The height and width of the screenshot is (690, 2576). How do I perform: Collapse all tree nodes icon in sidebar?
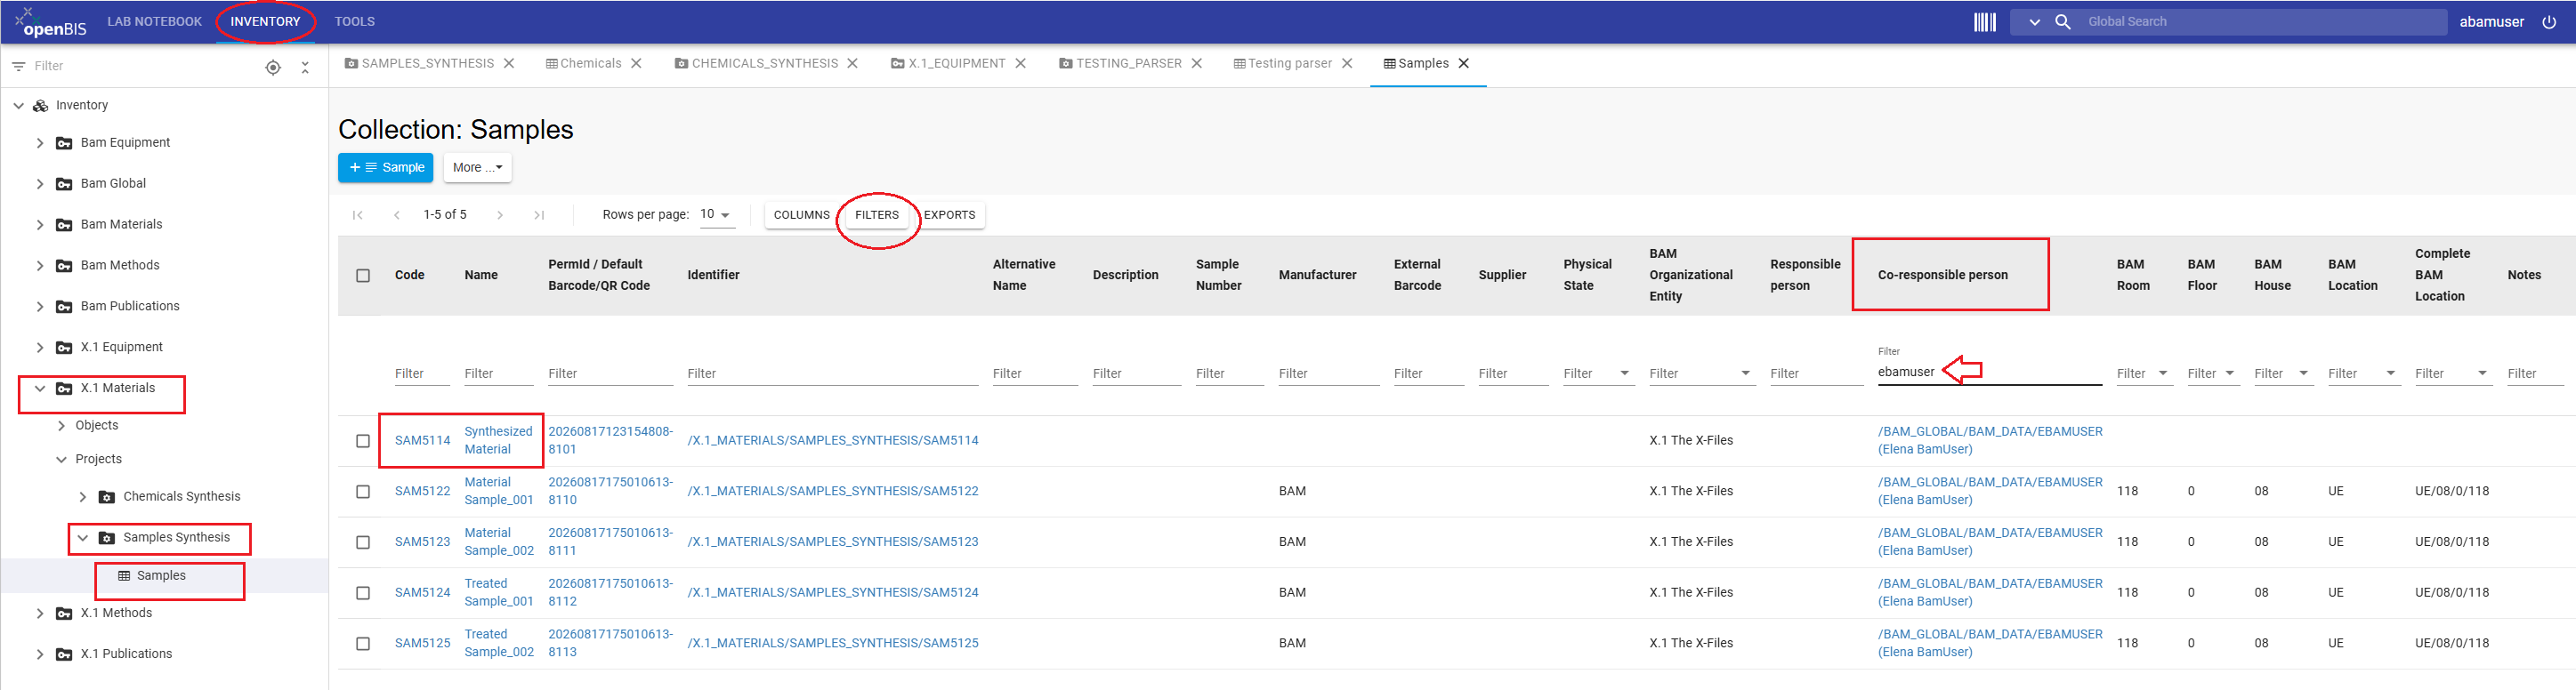point(305,67)
